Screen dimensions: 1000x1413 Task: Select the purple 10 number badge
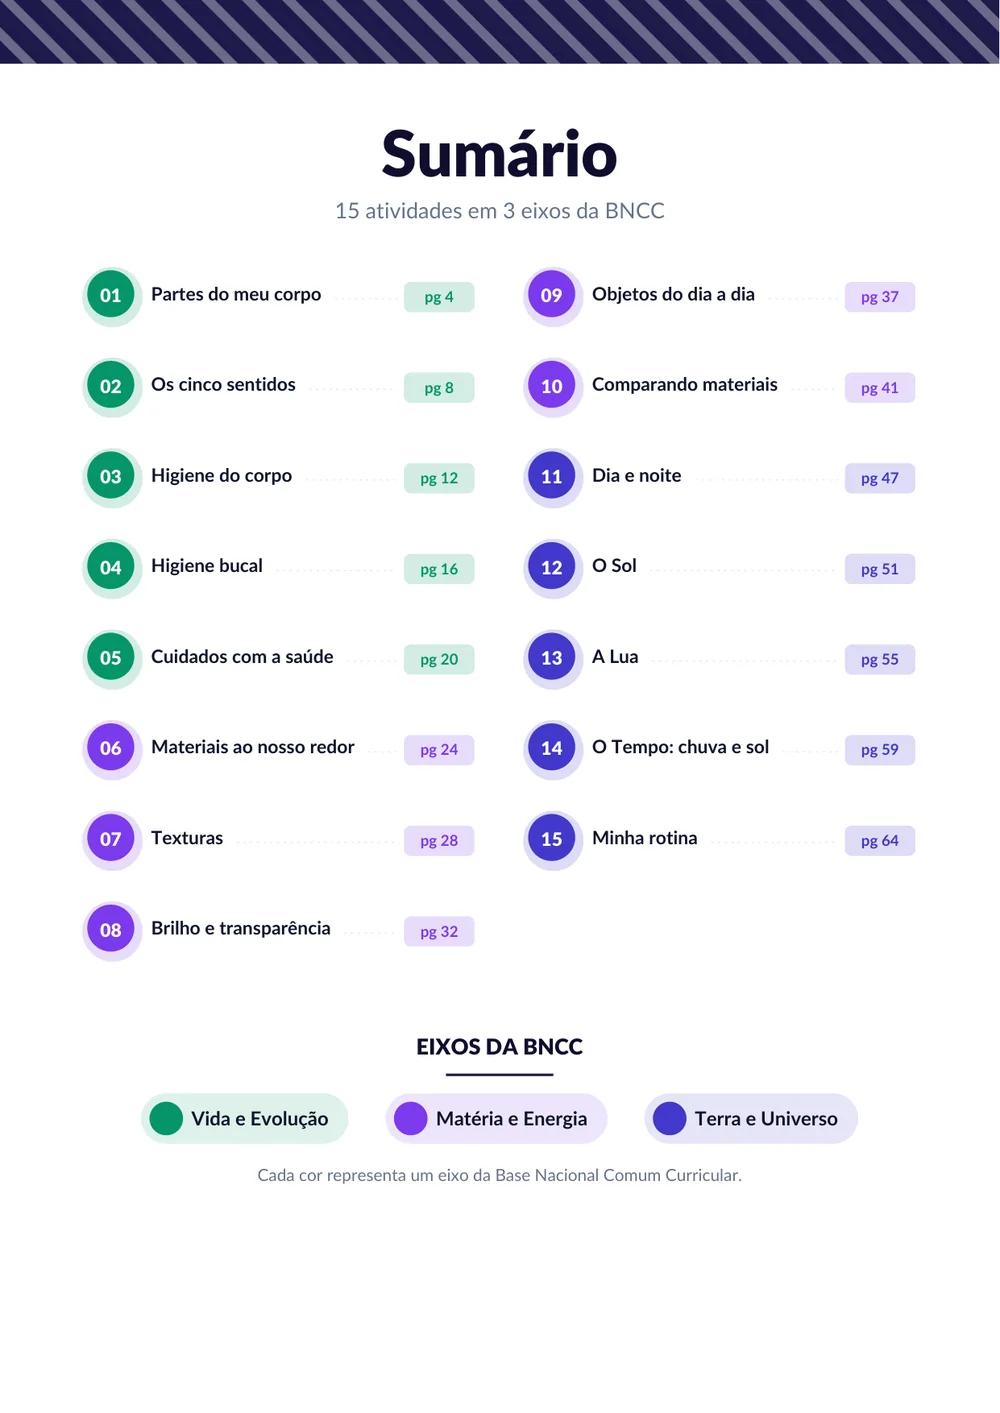(552, 386)
